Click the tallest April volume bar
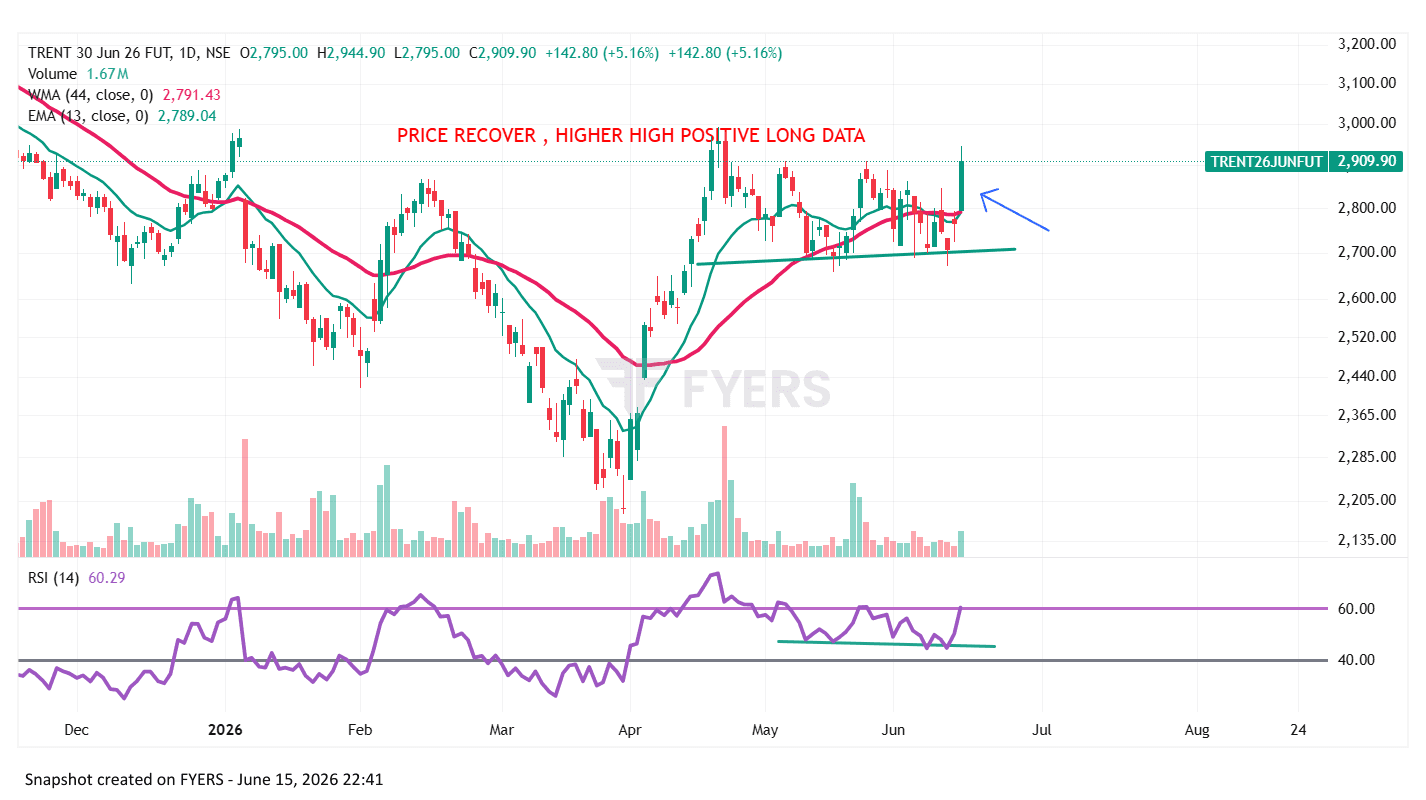 pos(724,491)
